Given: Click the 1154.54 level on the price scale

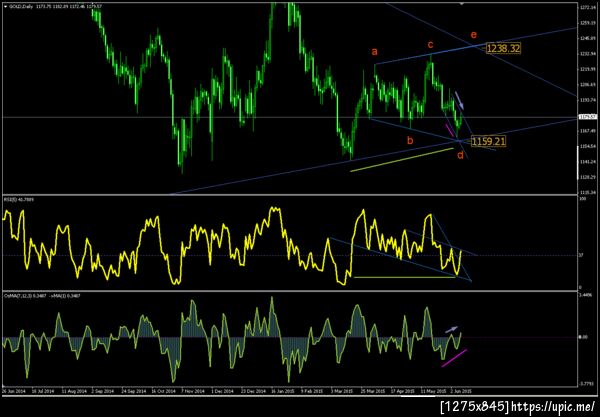Looking at the screenshot, I should [587, 146].
